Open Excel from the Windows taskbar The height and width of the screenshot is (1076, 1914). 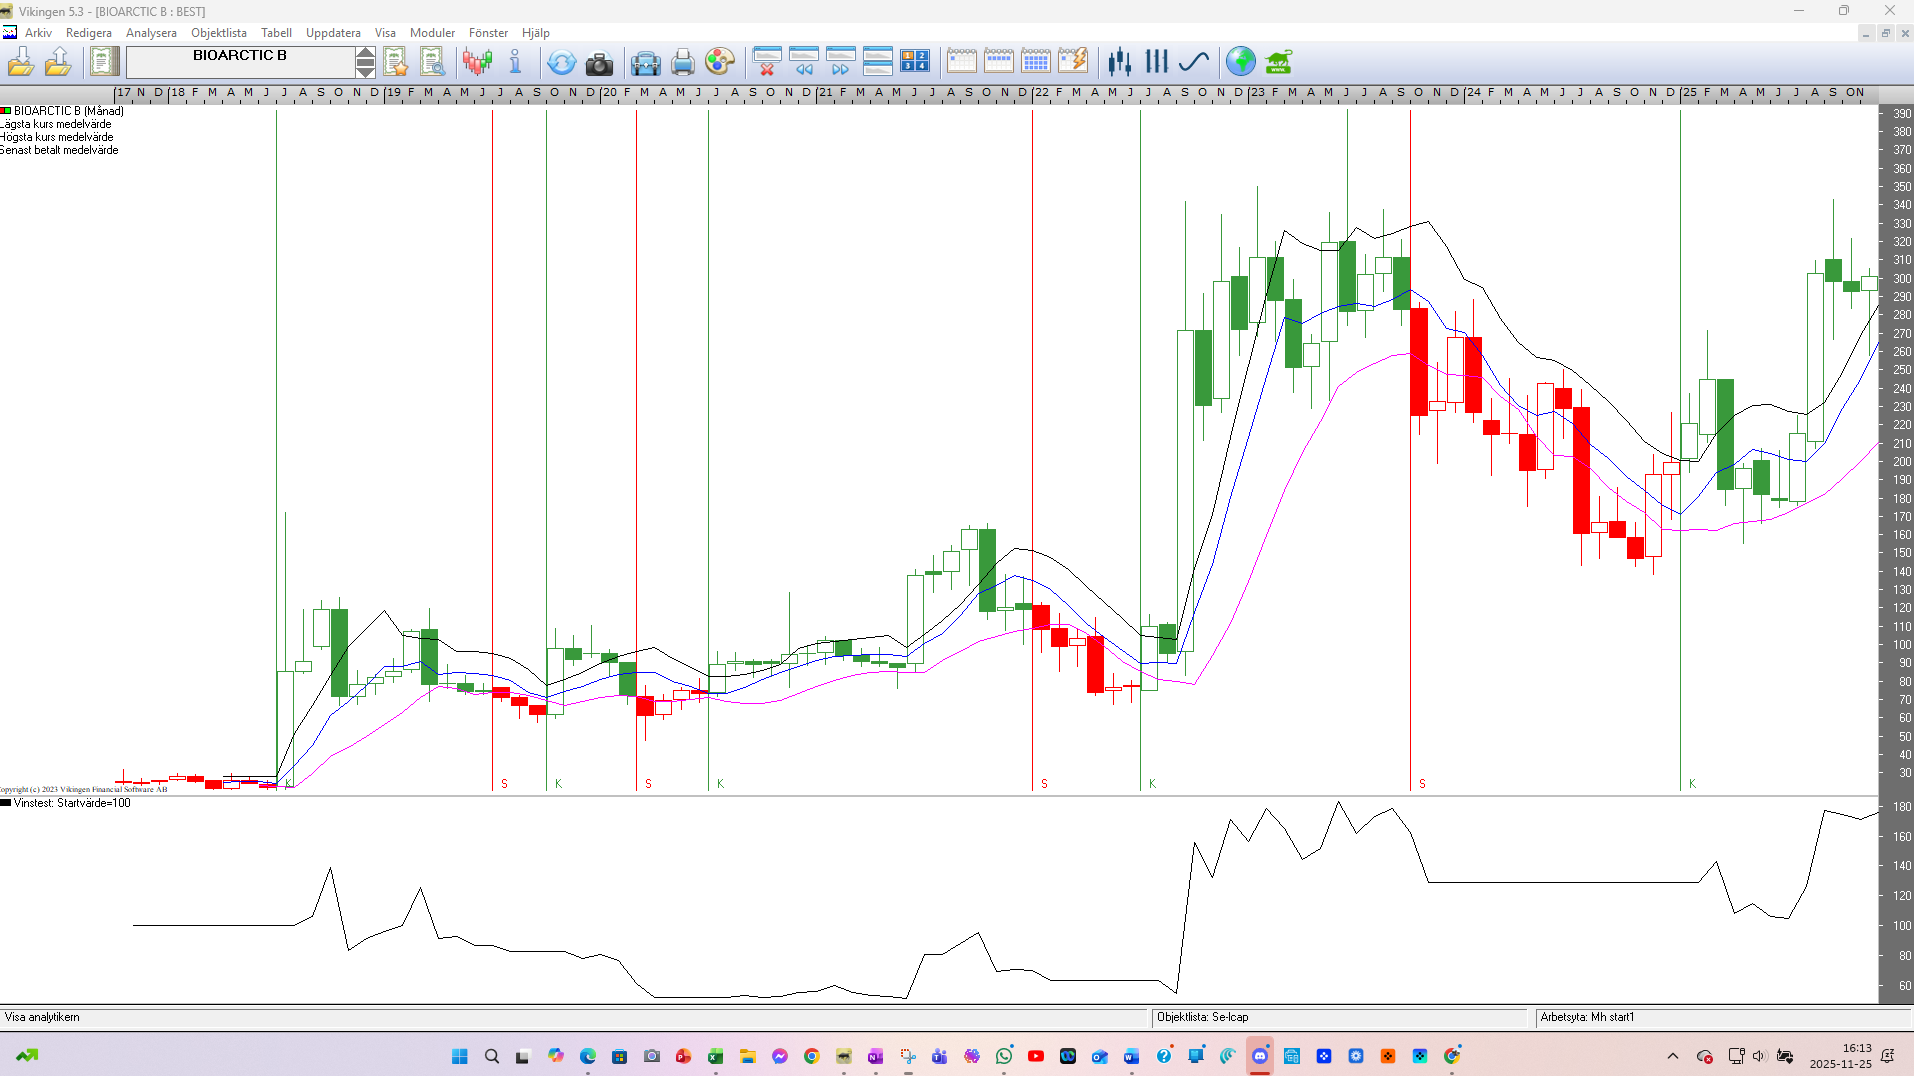click(716, 1056)
